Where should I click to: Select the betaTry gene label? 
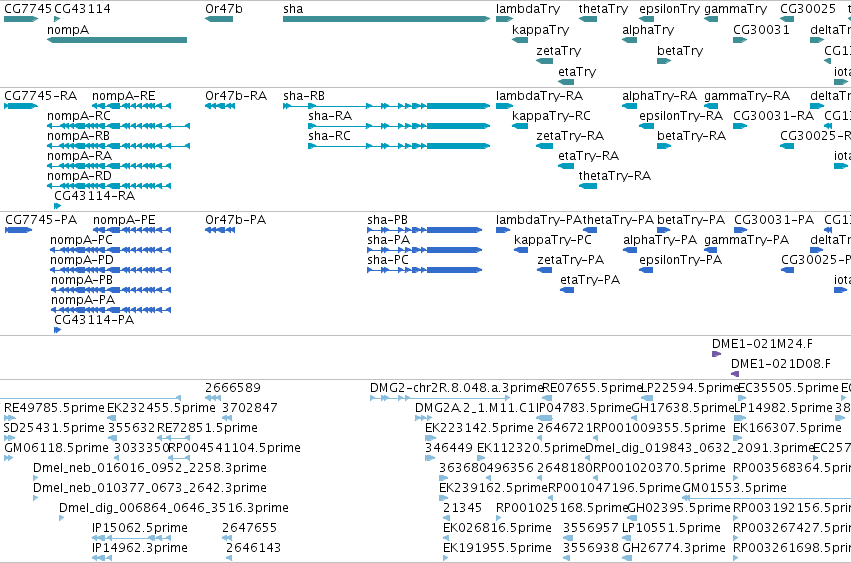pyautogui.click(x=679, y=50)
